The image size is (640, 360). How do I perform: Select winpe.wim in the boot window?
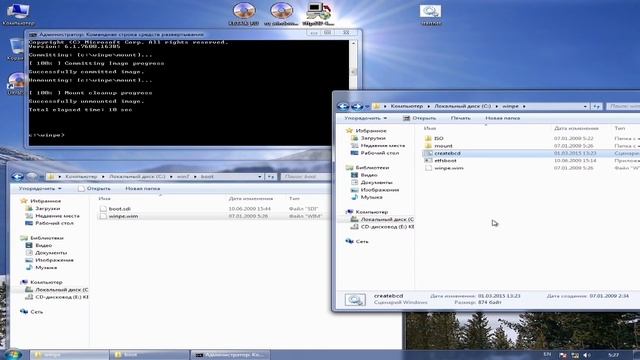point(123,216)
